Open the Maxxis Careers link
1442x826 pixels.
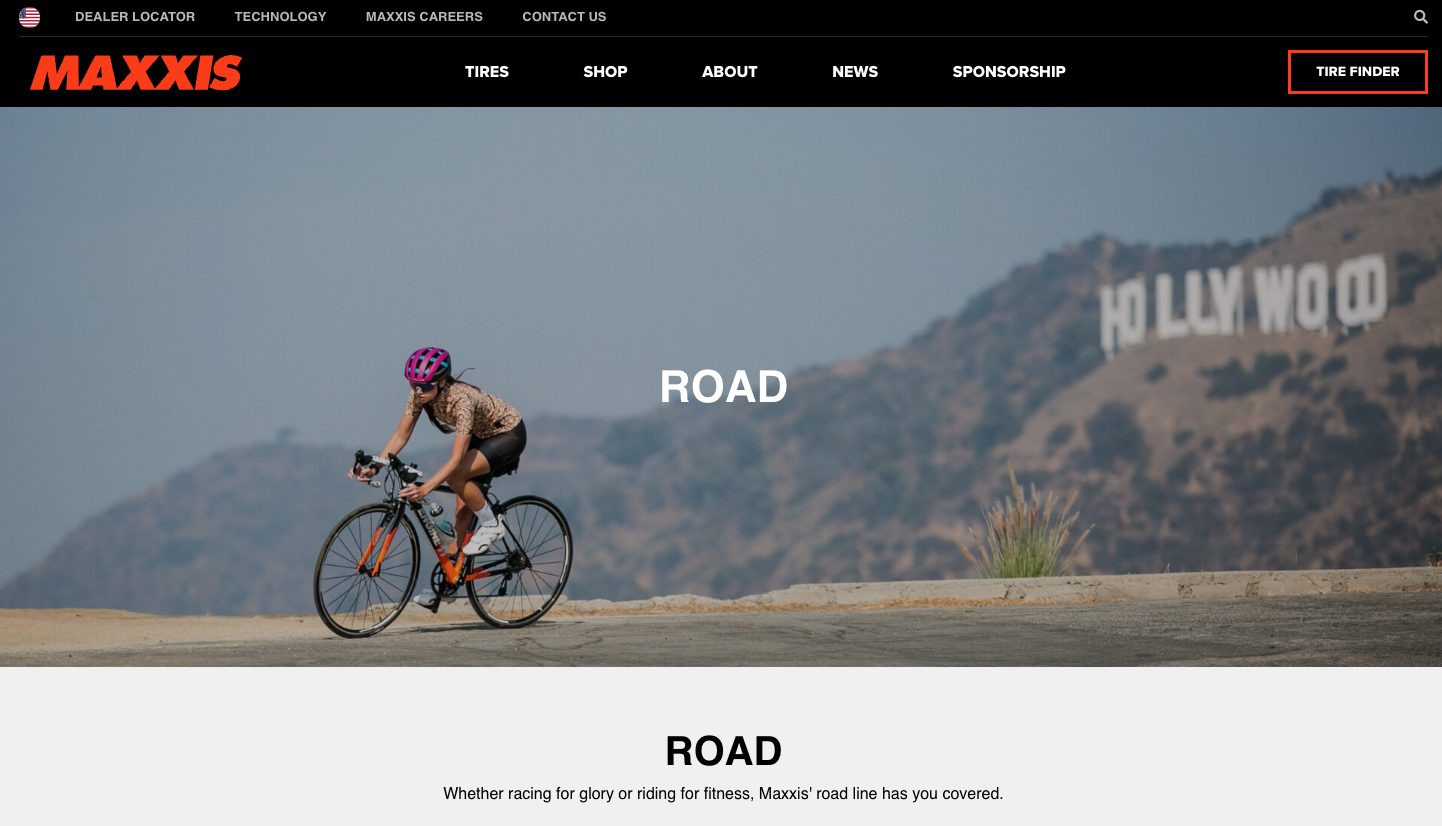pyautogui.click(x=424, y=17)
